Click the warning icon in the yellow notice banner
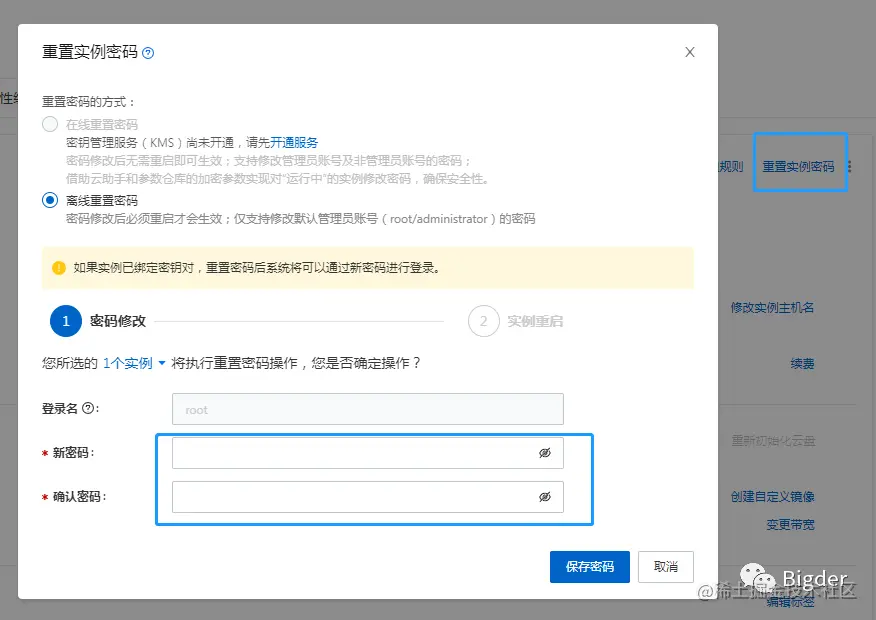Image resolution: width=876 pixels, height=620 pixels. pos(57,266)
